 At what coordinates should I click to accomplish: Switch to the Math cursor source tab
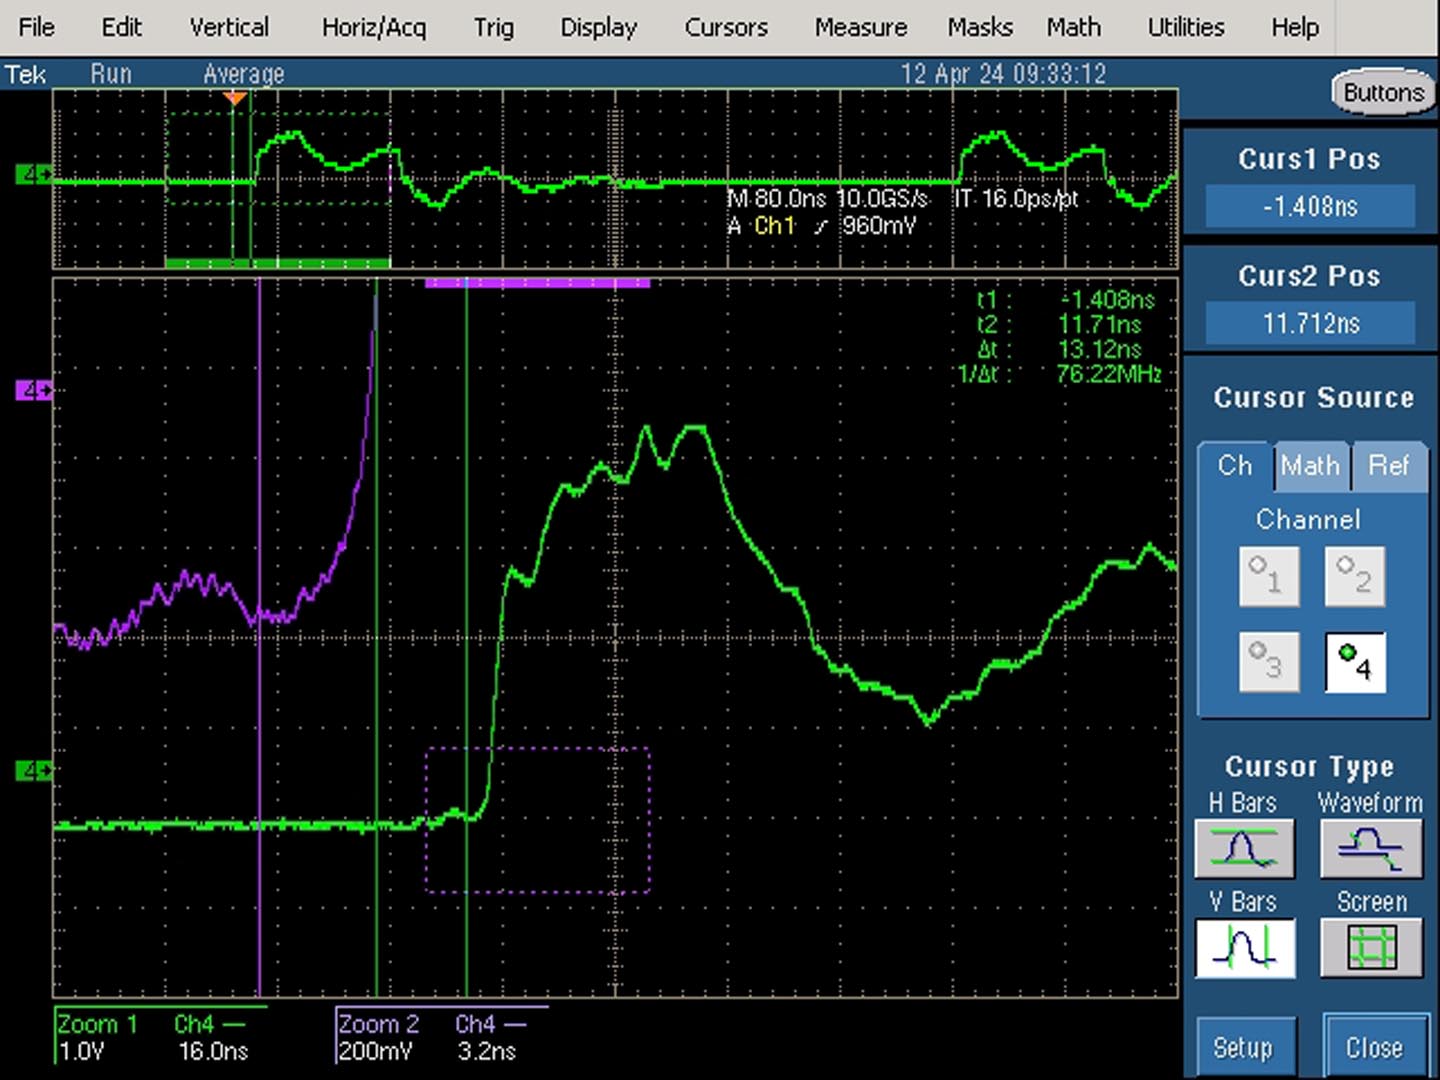pos(1311,466)
